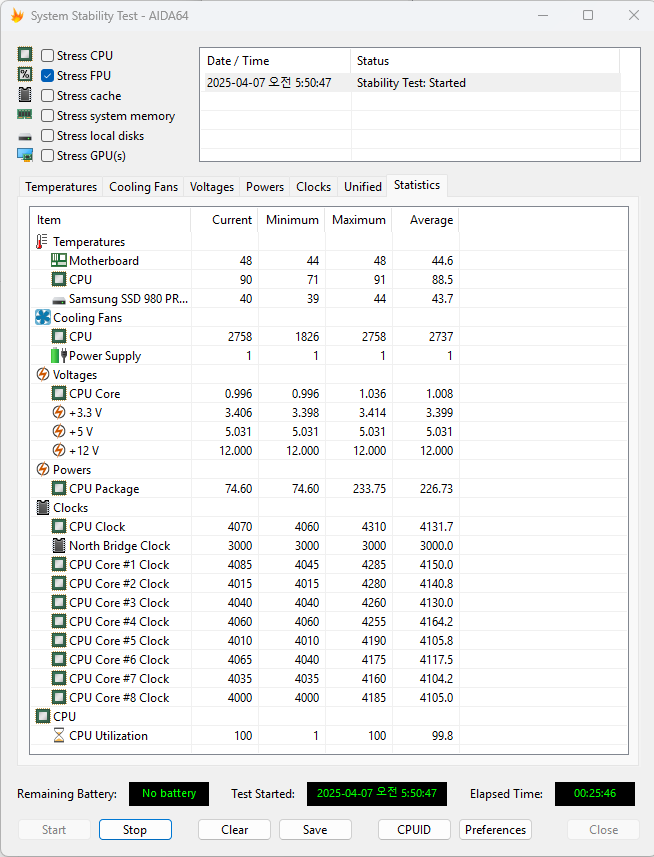This screenshot has width=654, height=857.
Task: Click the Status log column header
Action: tap(485, 61)
